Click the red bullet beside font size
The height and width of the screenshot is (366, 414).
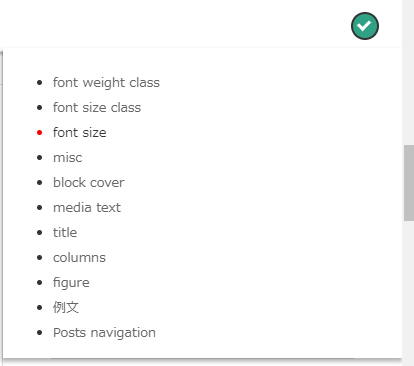[x=40, y=133]
